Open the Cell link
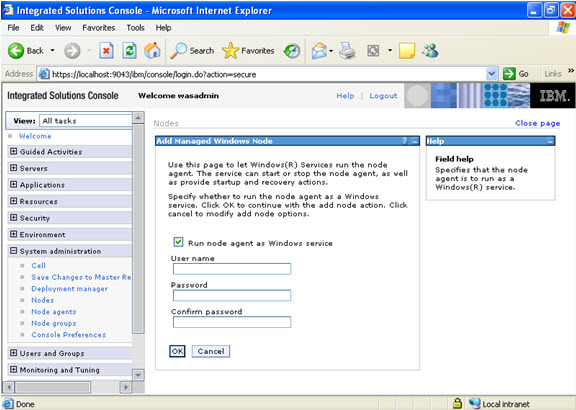The height and width of the screenshot is (410, 576). [38, 265]
